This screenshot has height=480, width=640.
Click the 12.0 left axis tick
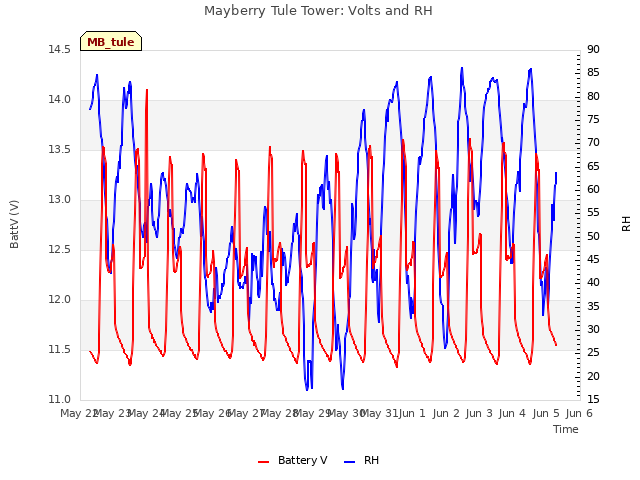point(59,300)
